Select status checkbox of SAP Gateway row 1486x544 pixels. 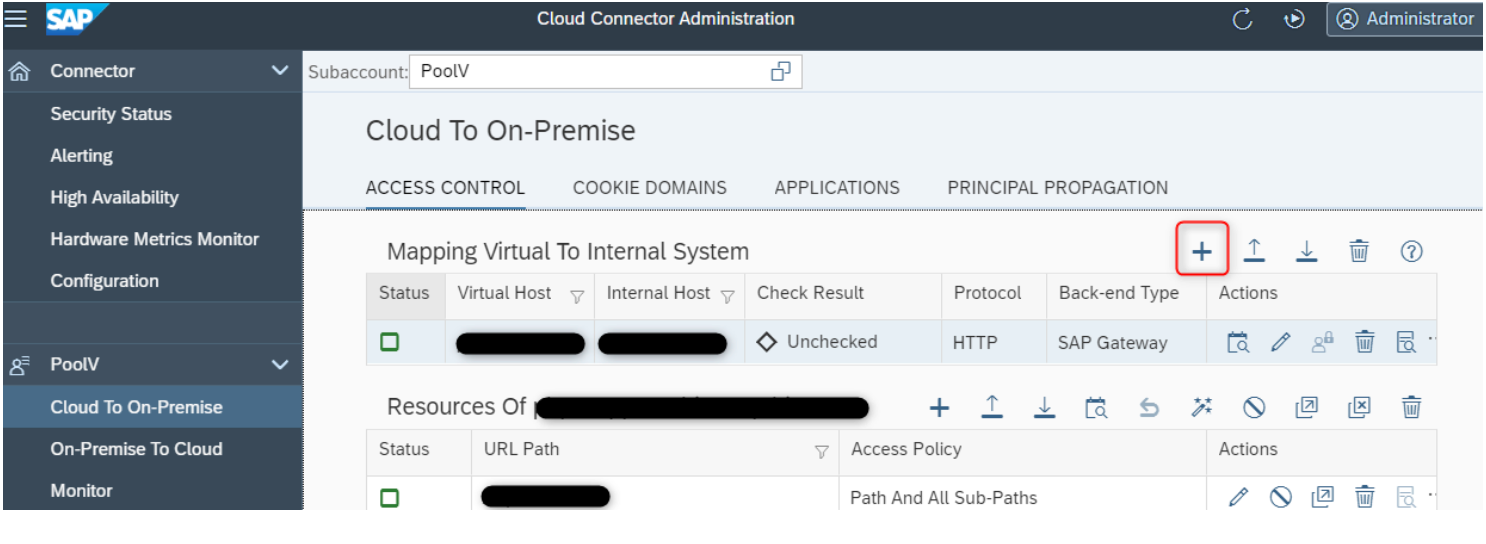(390, 342)
